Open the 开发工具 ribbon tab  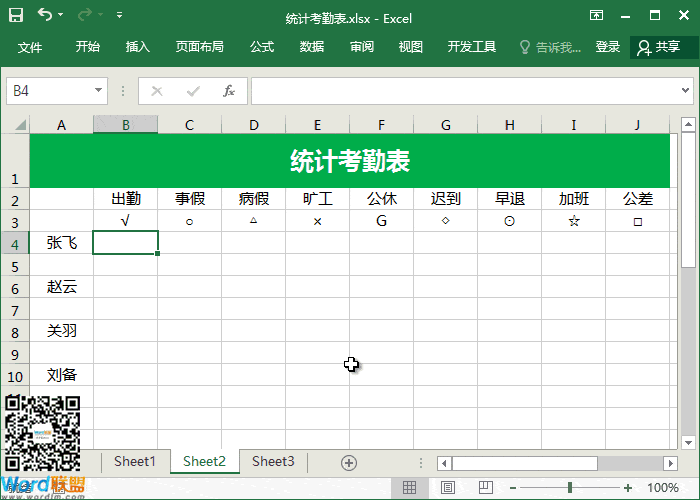click(472, 46)
